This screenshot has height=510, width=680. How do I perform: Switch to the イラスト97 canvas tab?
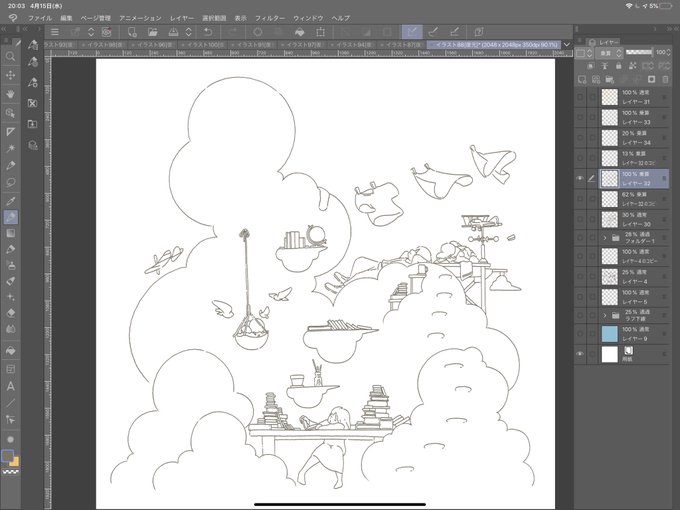pyautogui.click(x=301, y=45)
